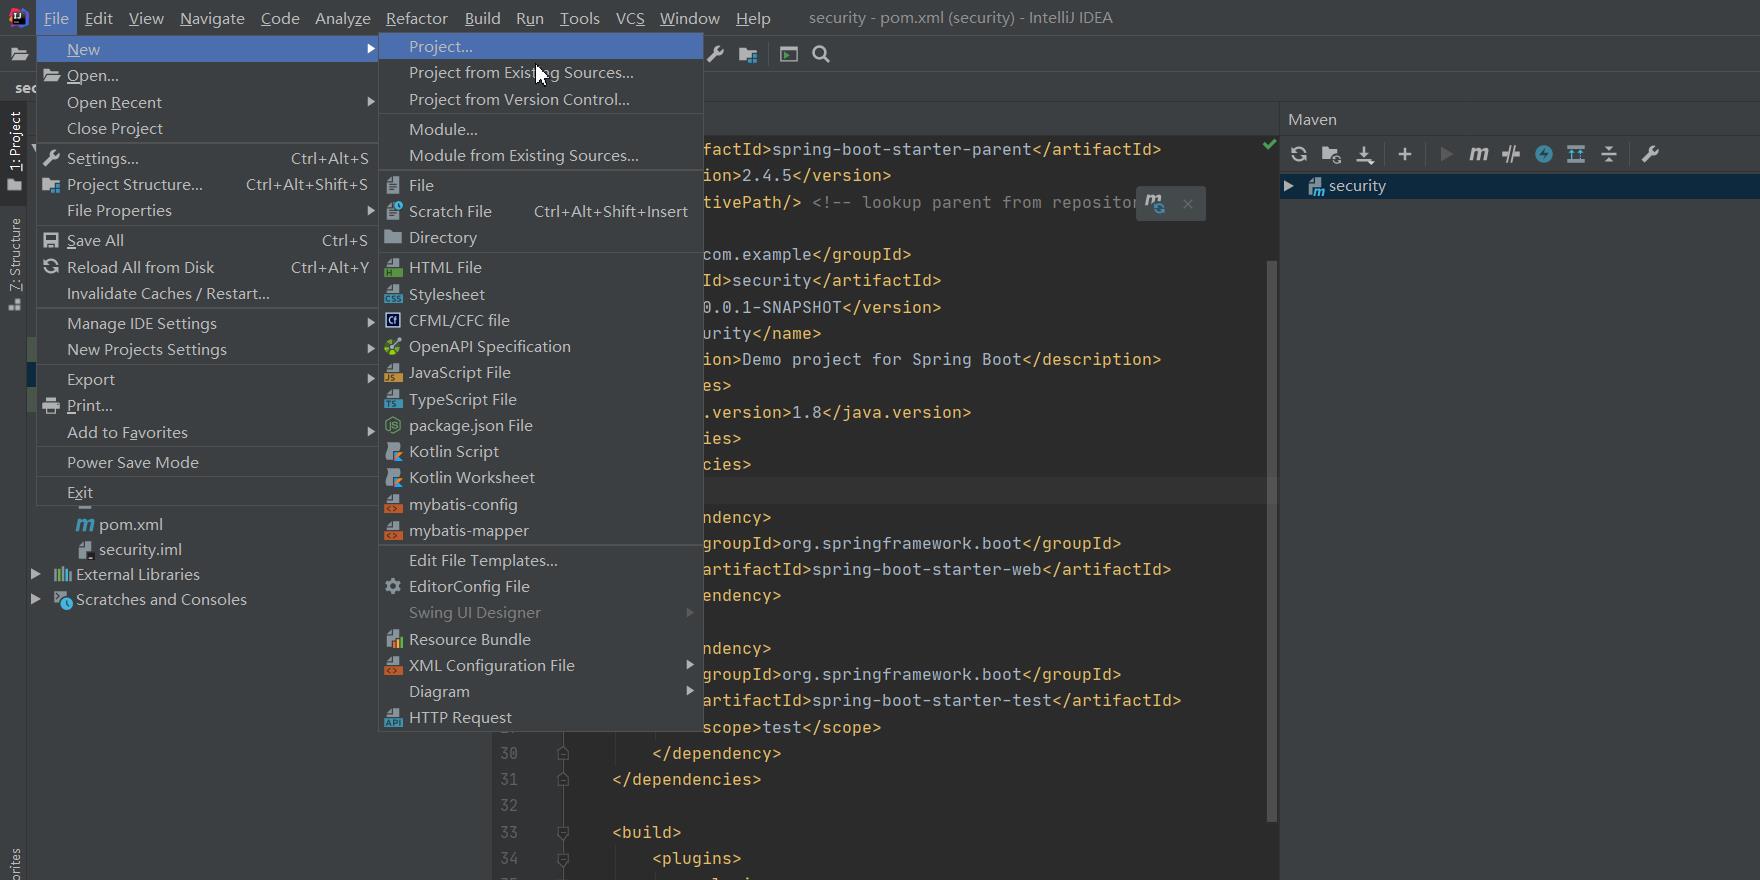Click Download Sources and Documentation icon in Maven
1760x880 pixels.
(1364, 154)
